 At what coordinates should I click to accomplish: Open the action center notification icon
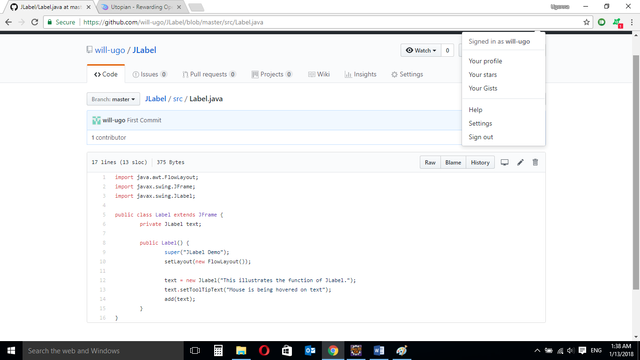582,351
